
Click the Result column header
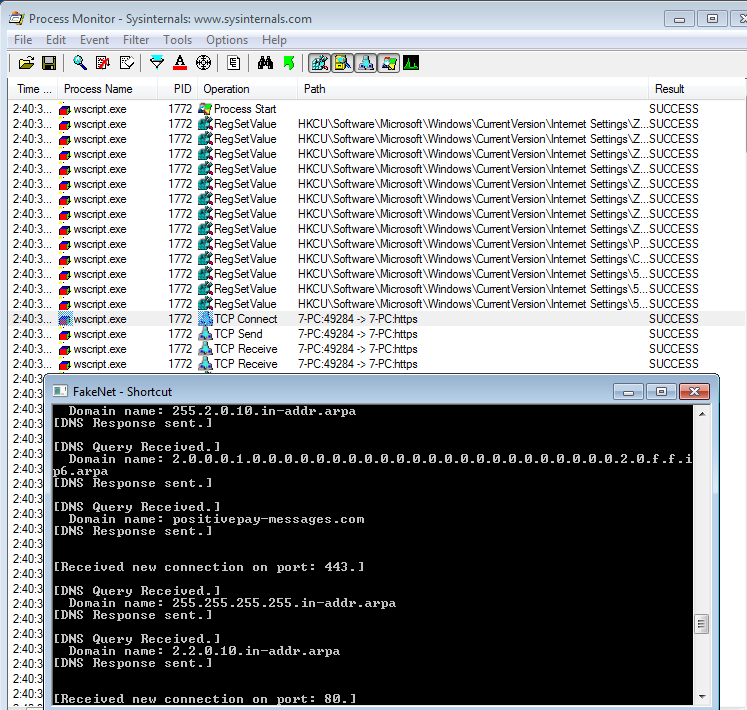pos(669,89)
